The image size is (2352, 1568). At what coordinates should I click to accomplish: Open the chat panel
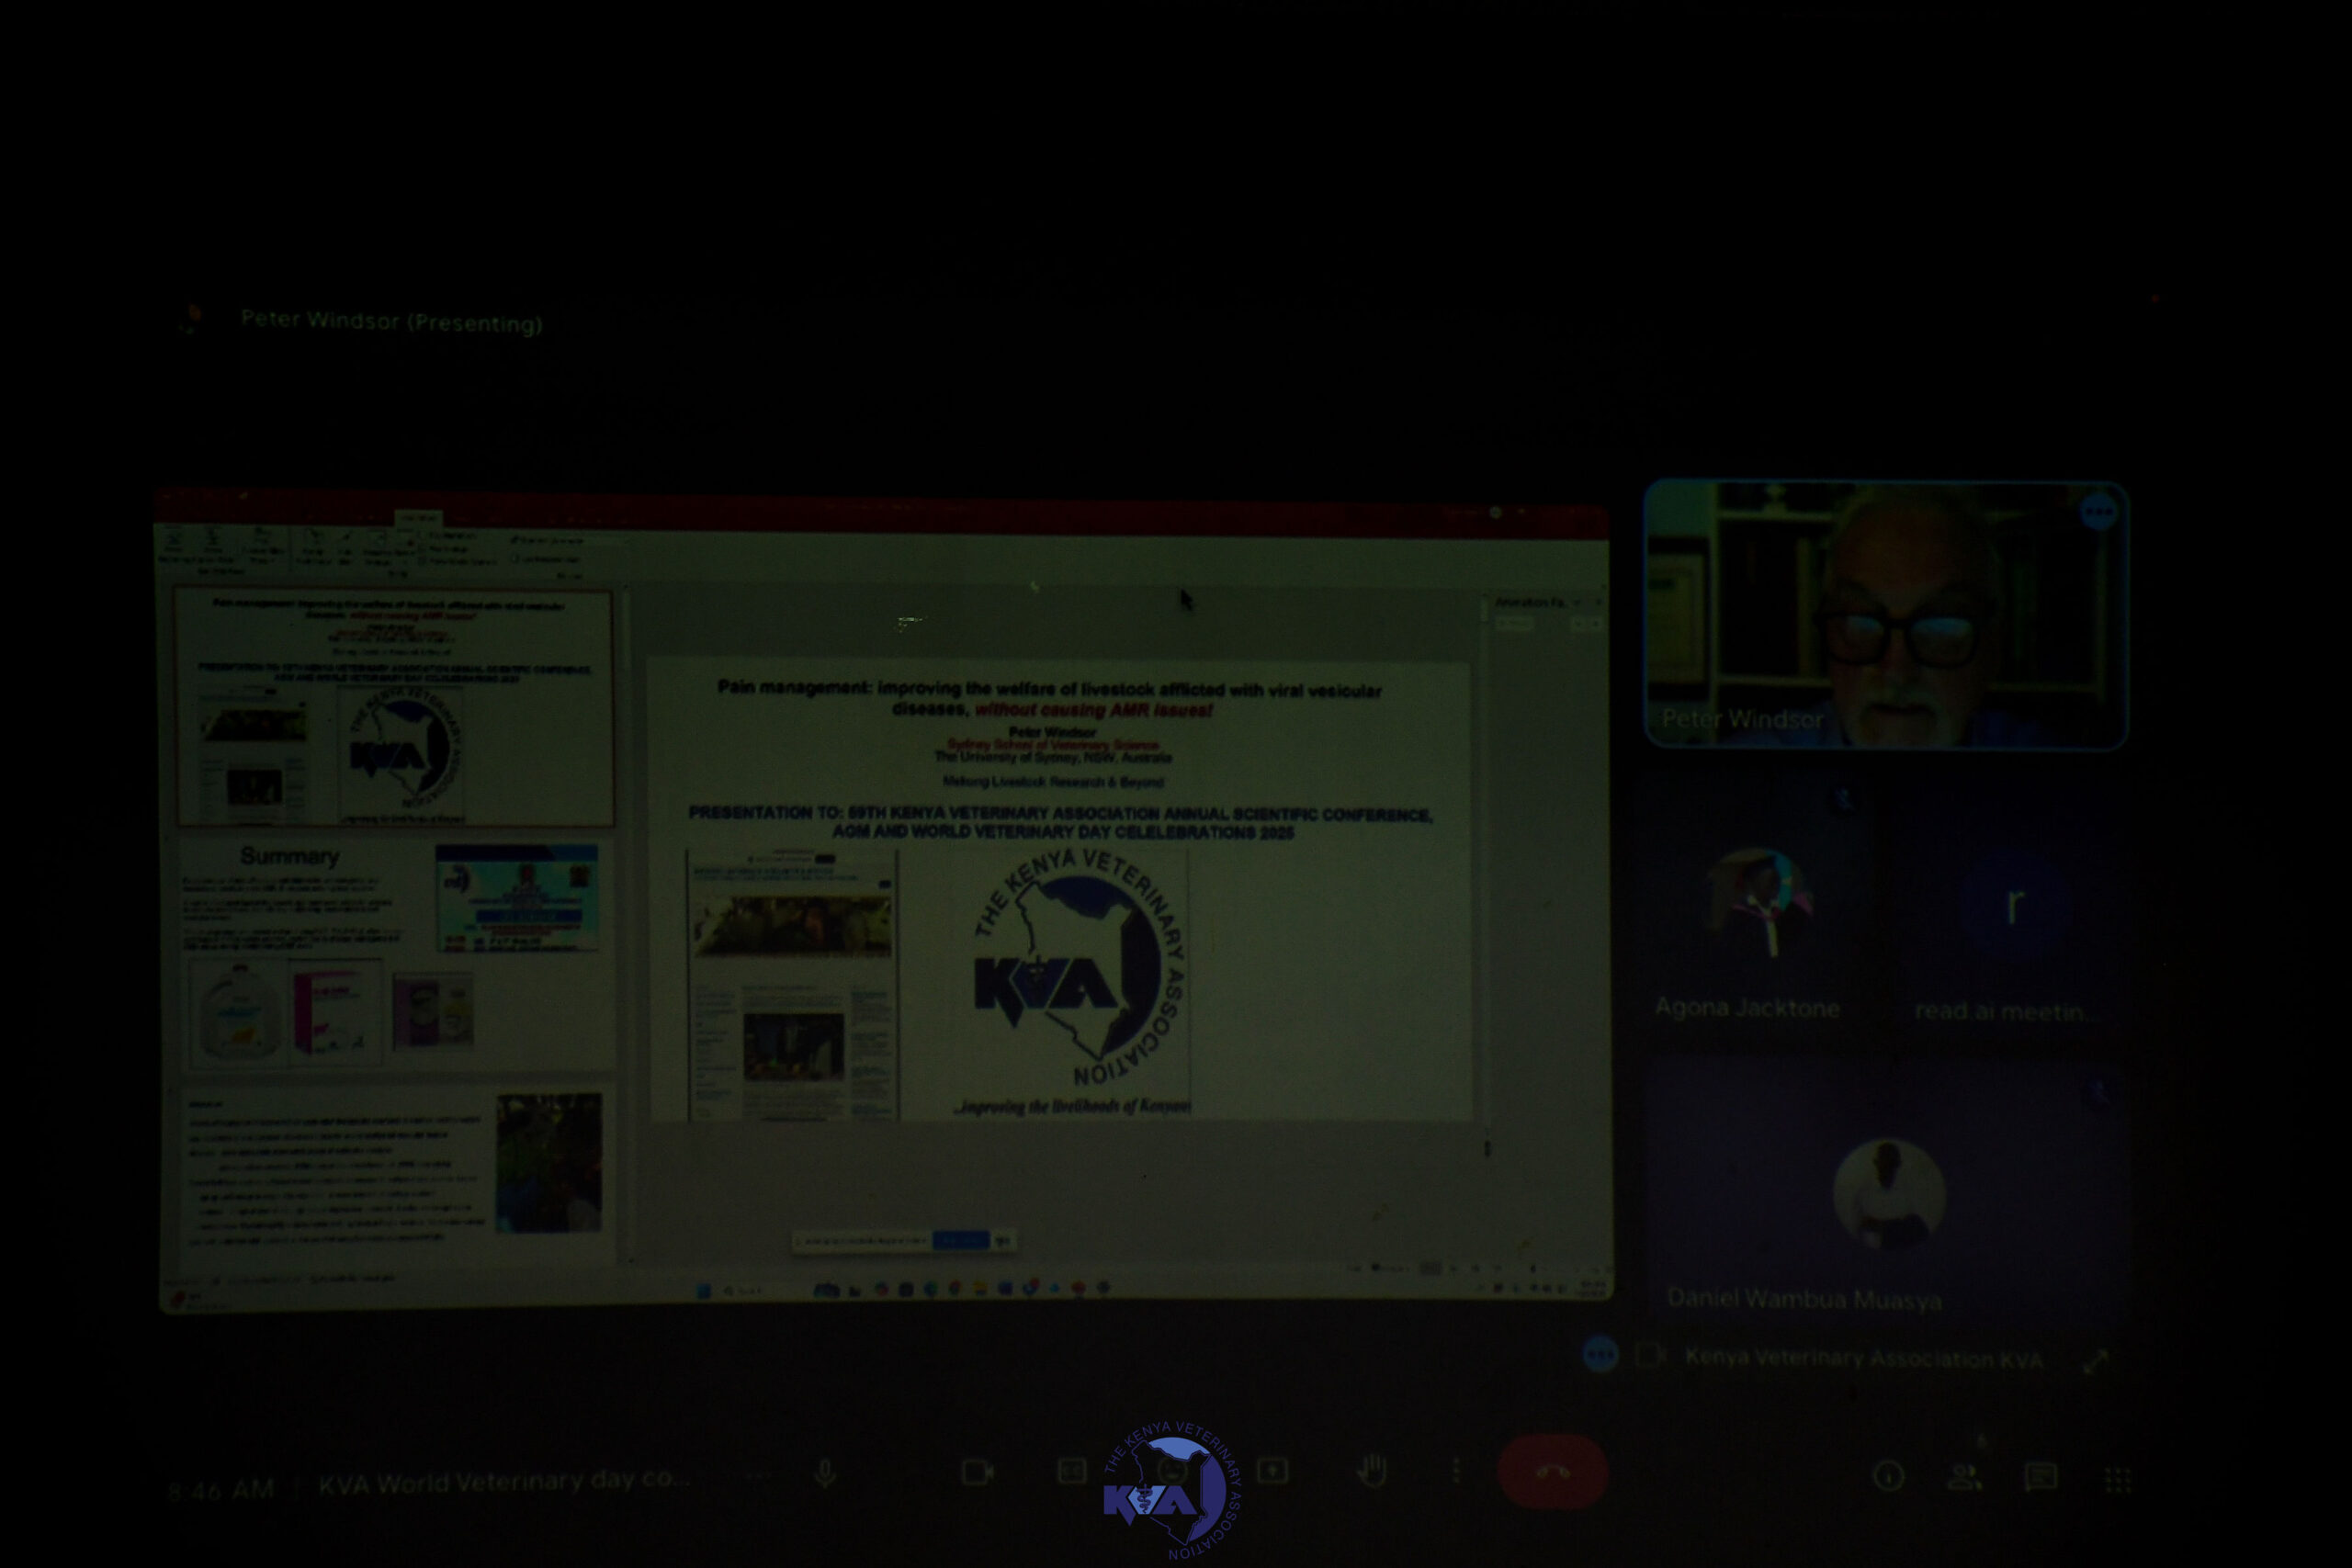click(x=2040, y=1476)
